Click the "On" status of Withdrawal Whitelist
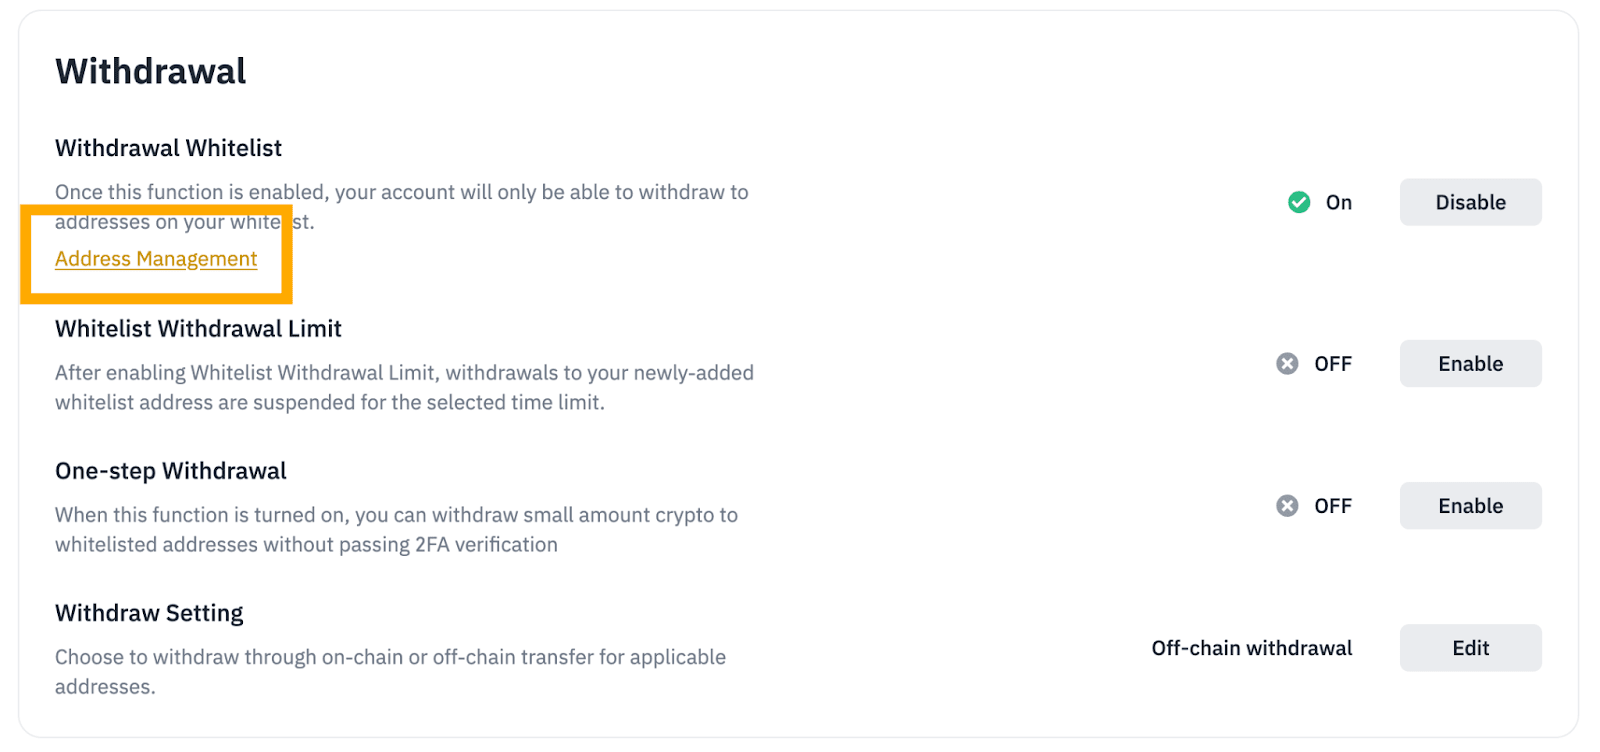The height and width of the screenshot is (752, 1600). pyautogui.click(x=1338, y=203)
